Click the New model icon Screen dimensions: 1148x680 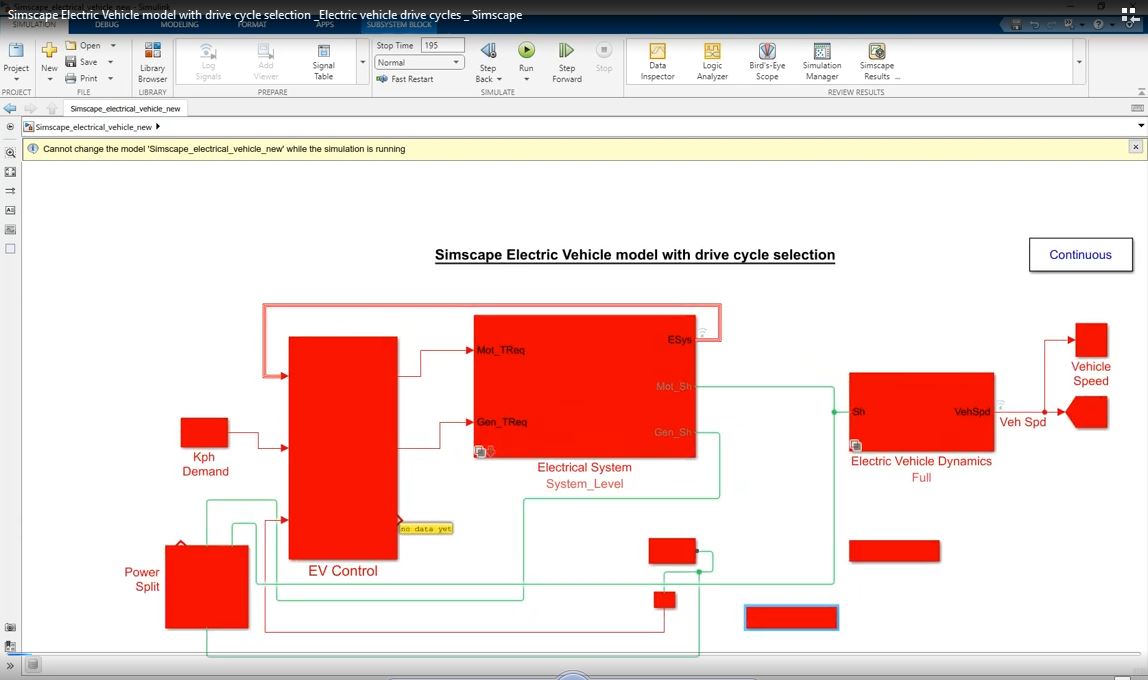(x=49, y=51)
